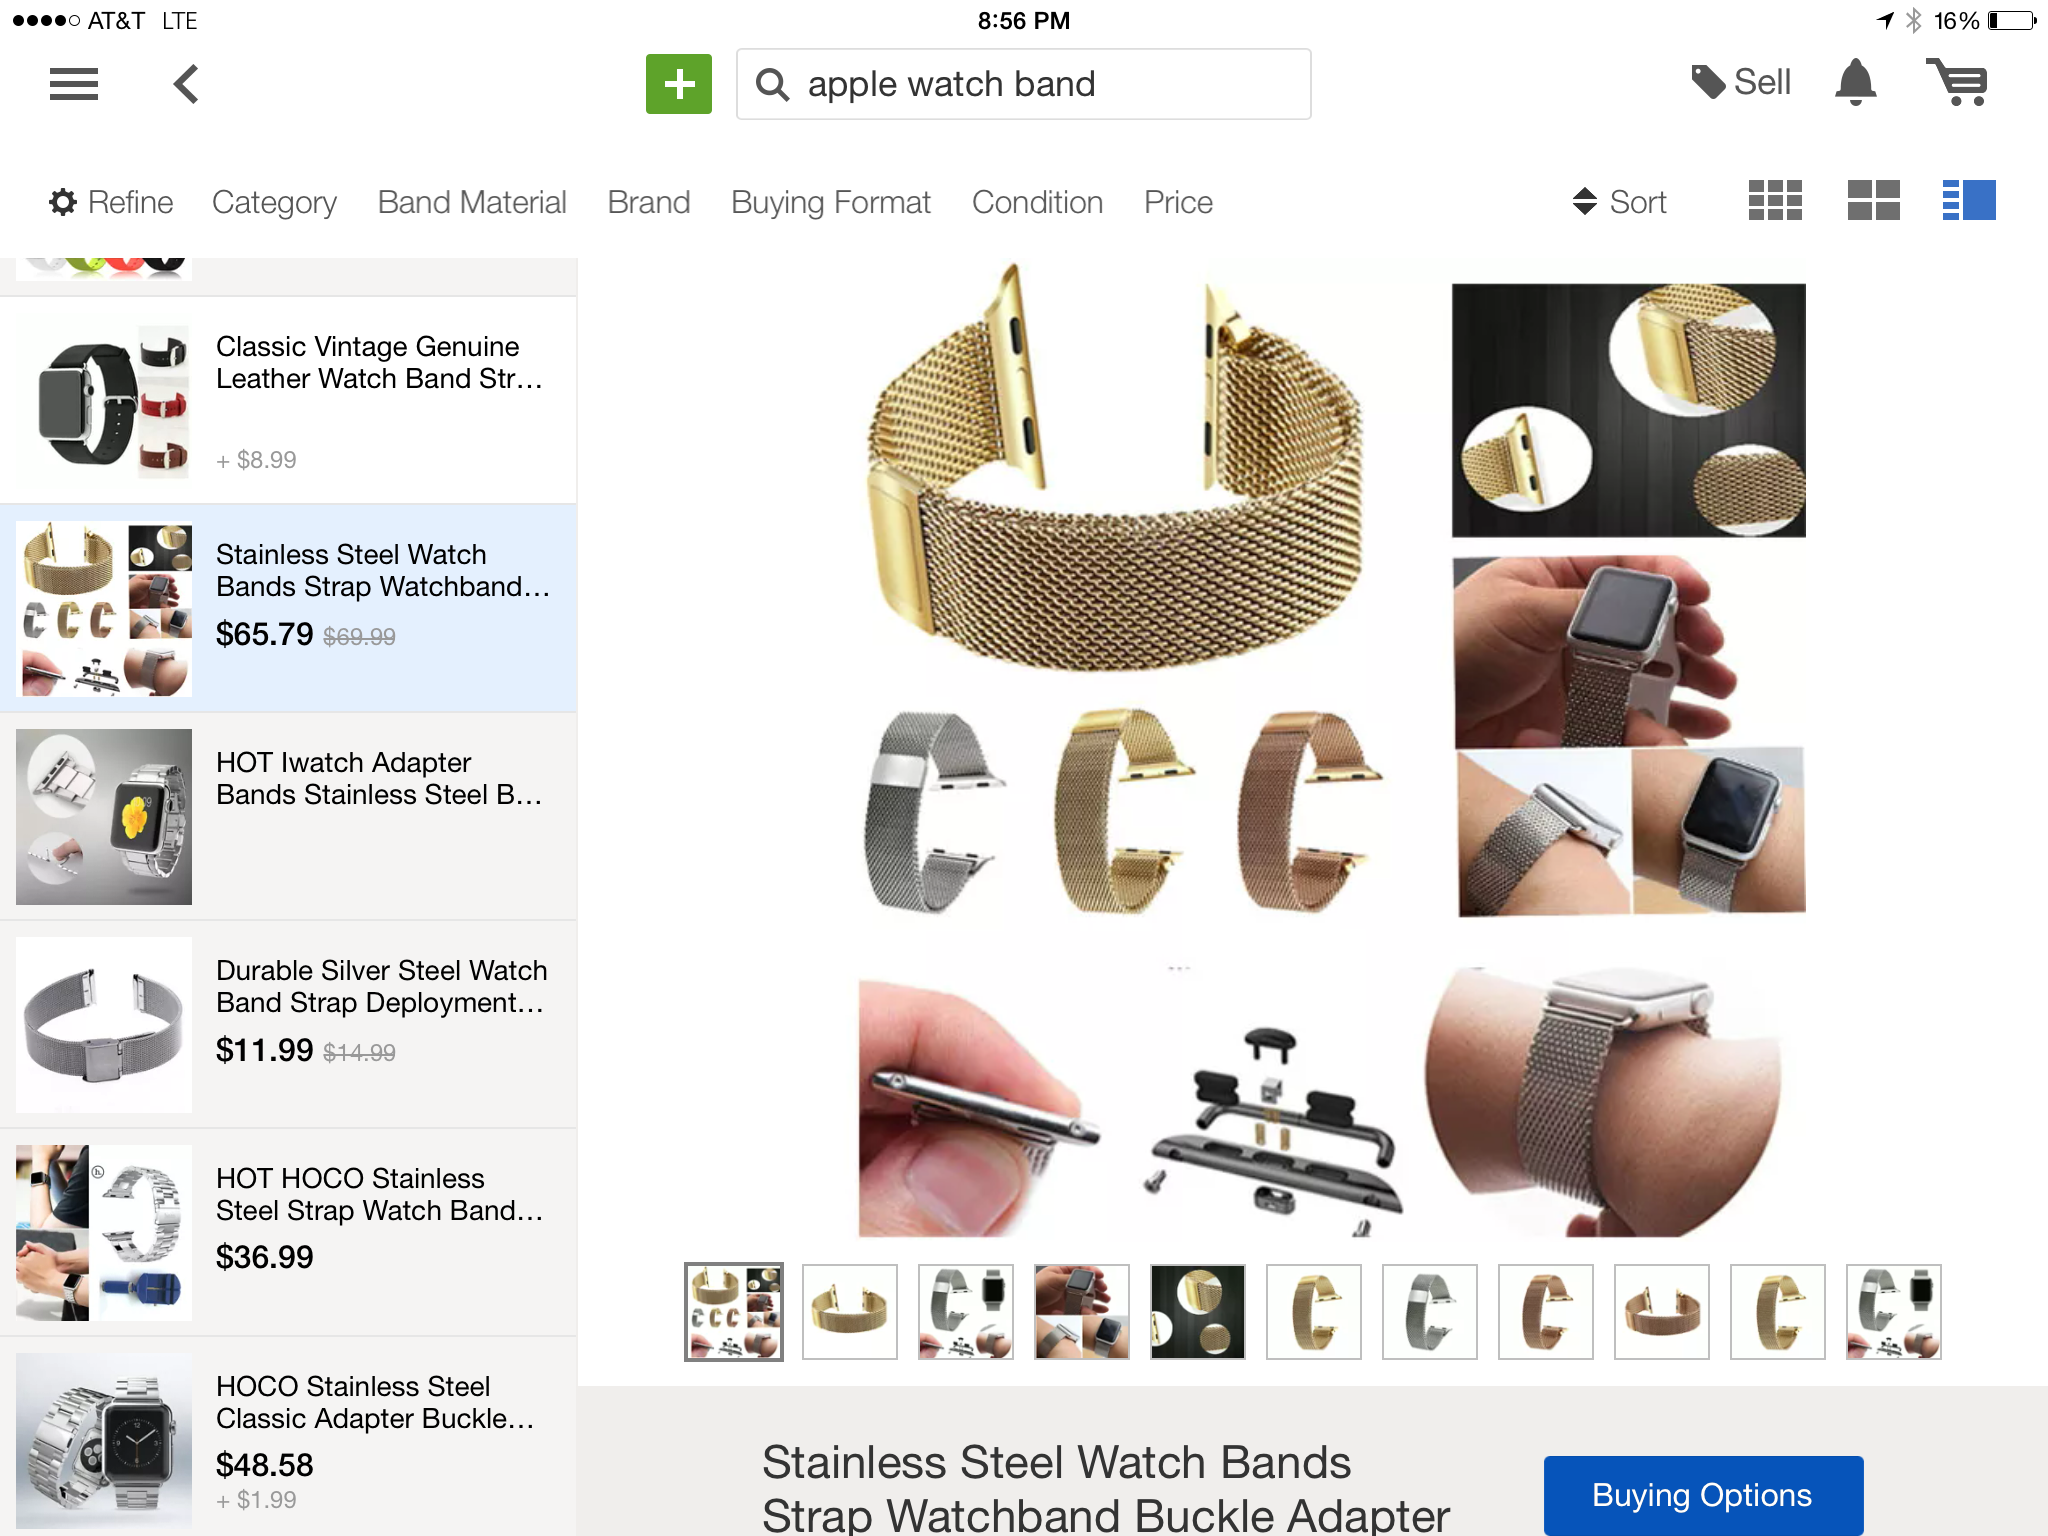Select split list-detail view
2048x1536 pixels.
point(1969,200)
